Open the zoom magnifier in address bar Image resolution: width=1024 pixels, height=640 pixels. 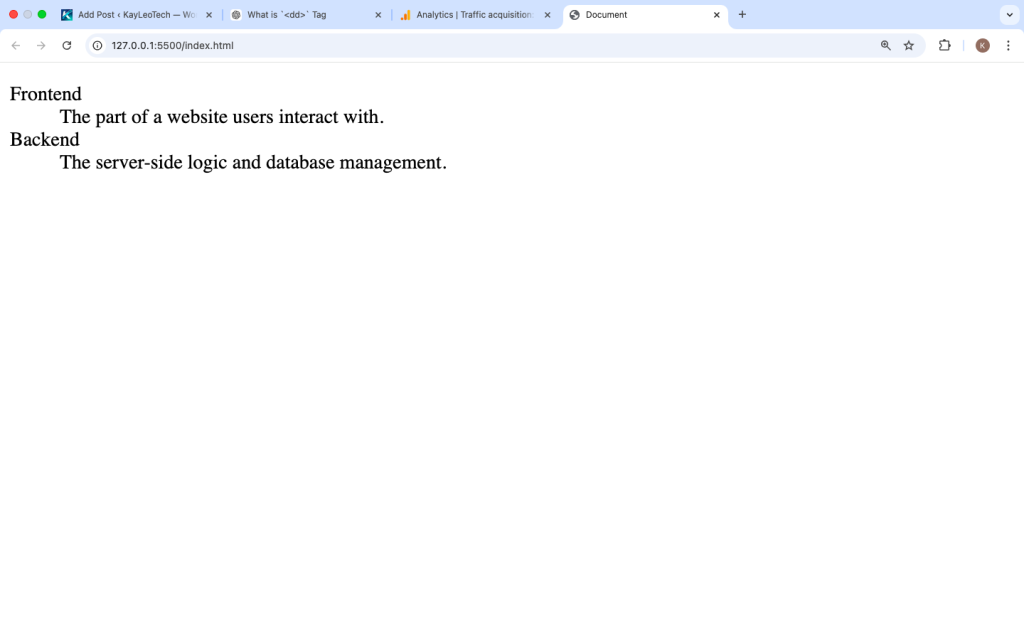(885, 45)
